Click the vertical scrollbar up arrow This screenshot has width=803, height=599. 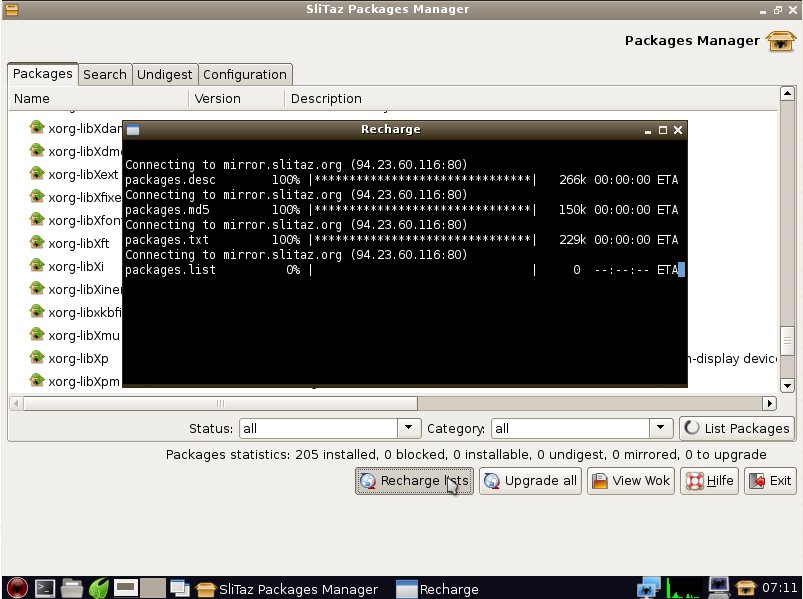point(787,94)
